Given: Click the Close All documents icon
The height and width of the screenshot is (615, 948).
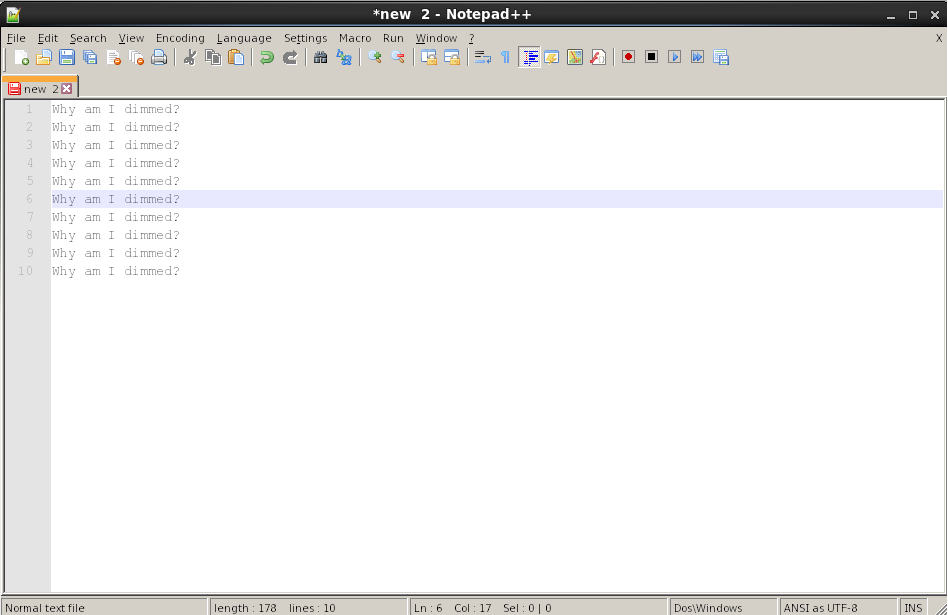Looking at the screenshot, I should coord(137,57).
